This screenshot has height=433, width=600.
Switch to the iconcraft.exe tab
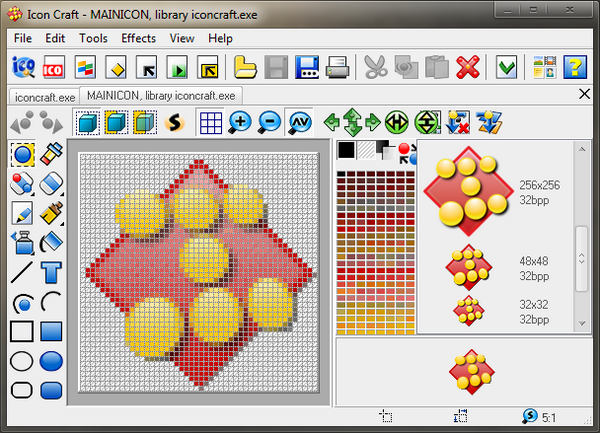[44, 97]
